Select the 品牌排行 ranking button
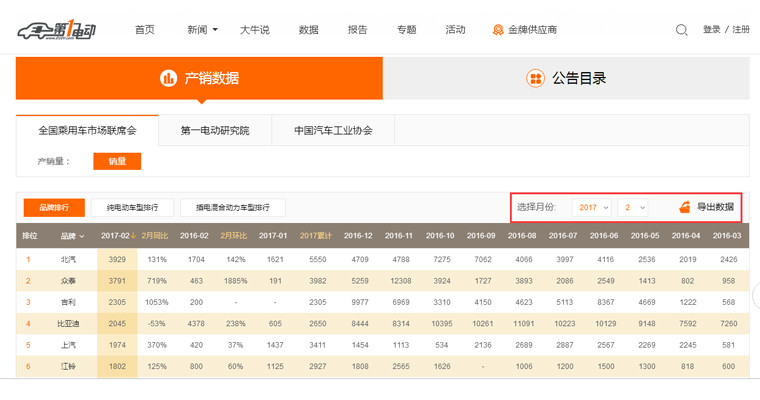The image size is (760, 400). [x=54, y=208]
